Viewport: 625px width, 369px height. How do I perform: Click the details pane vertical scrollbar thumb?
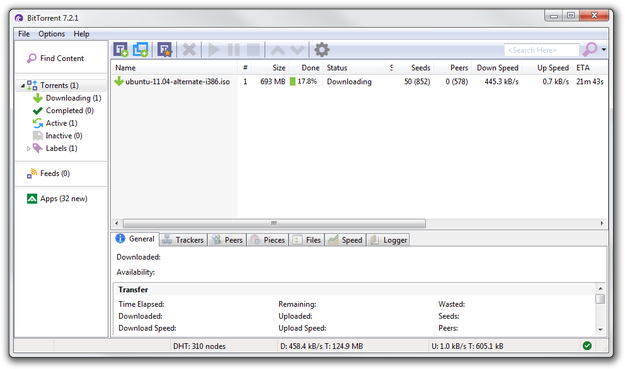tap(600, 299)
